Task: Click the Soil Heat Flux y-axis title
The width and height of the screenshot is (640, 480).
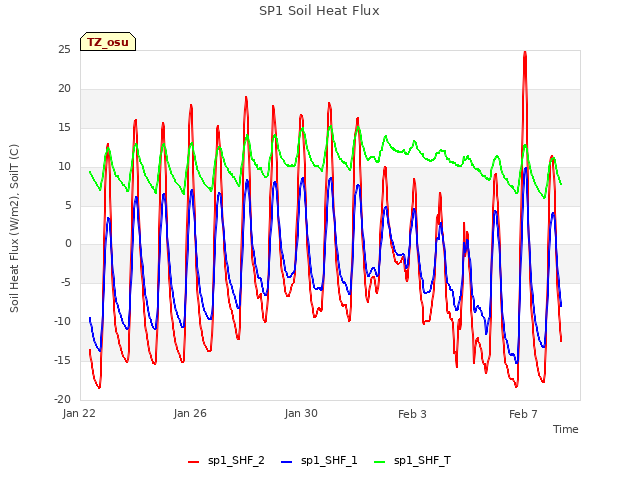Action: click(x=14, y=228)
